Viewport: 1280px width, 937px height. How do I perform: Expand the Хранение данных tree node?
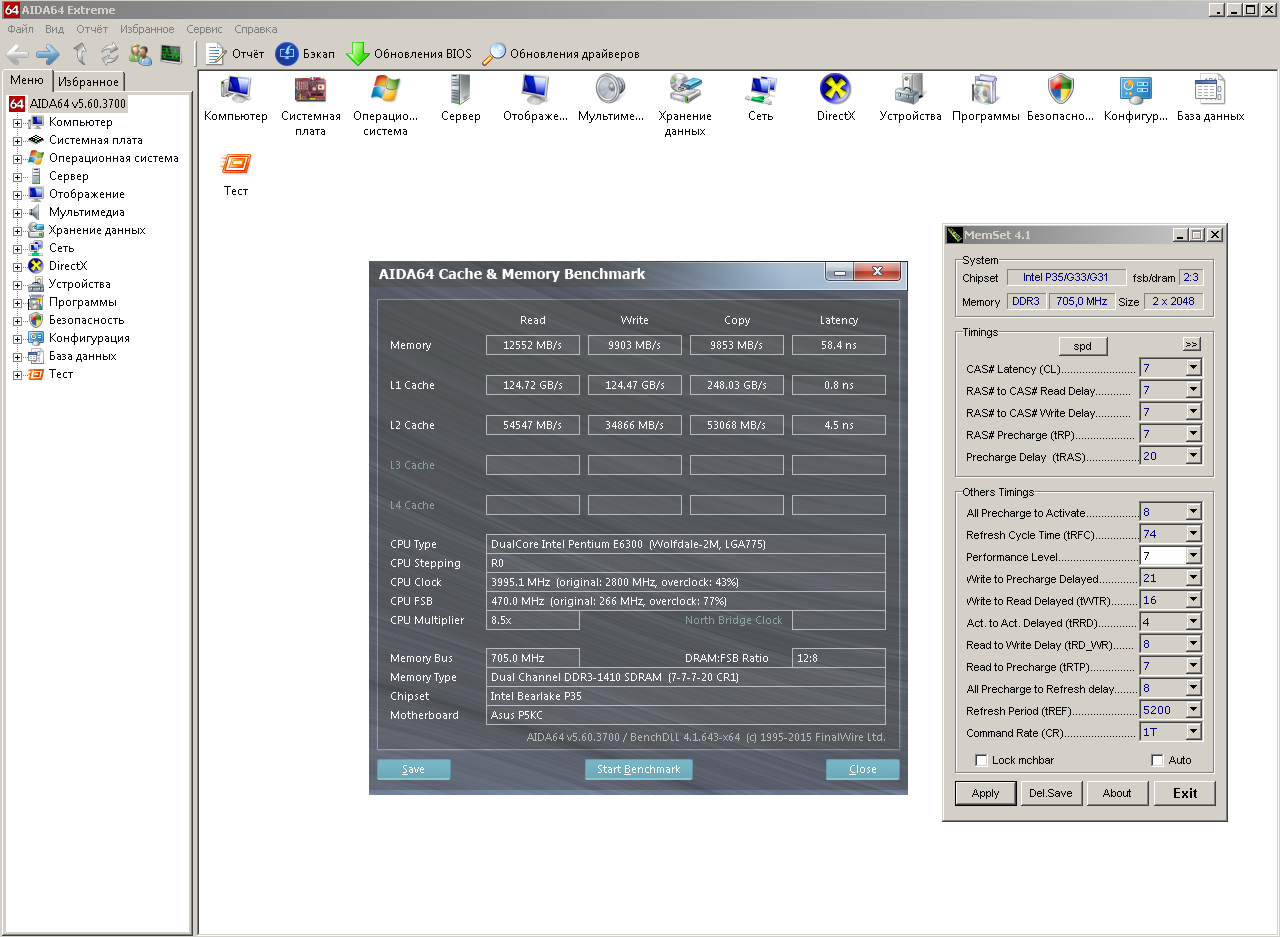pyautogui.click(x=17, y=231)
